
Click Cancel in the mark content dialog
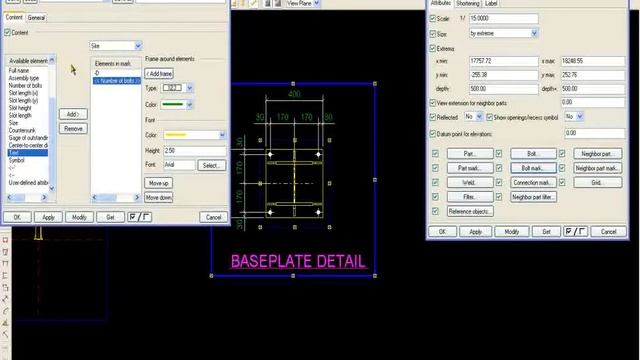(213, 217)
